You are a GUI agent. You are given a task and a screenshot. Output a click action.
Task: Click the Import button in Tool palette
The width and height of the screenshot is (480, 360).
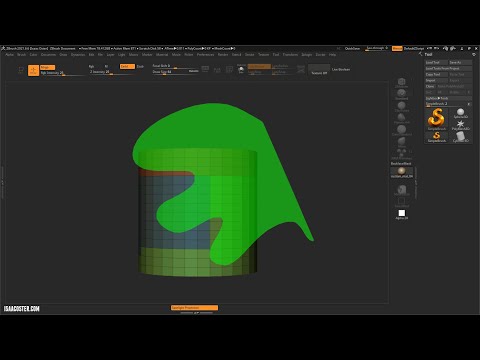(436, 80)
